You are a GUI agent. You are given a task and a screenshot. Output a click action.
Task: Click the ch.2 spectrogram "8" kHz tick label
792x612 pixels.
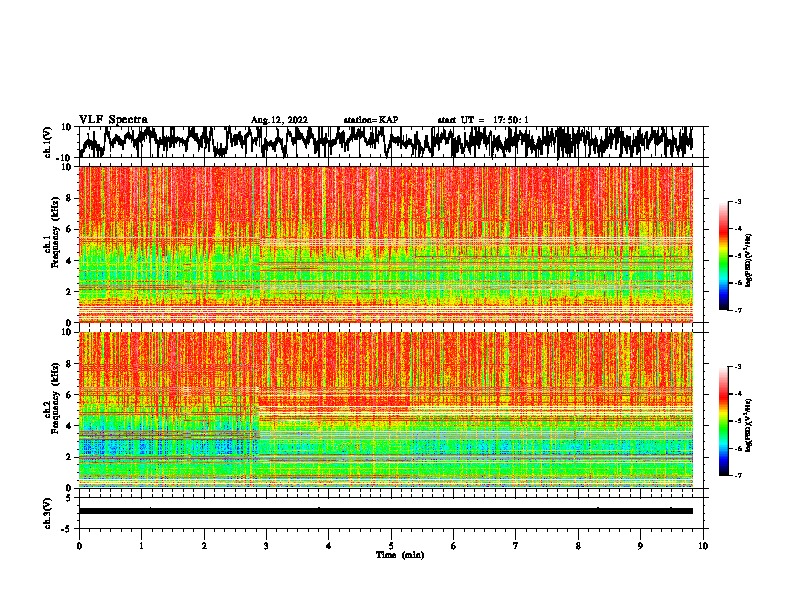point(69,364)
